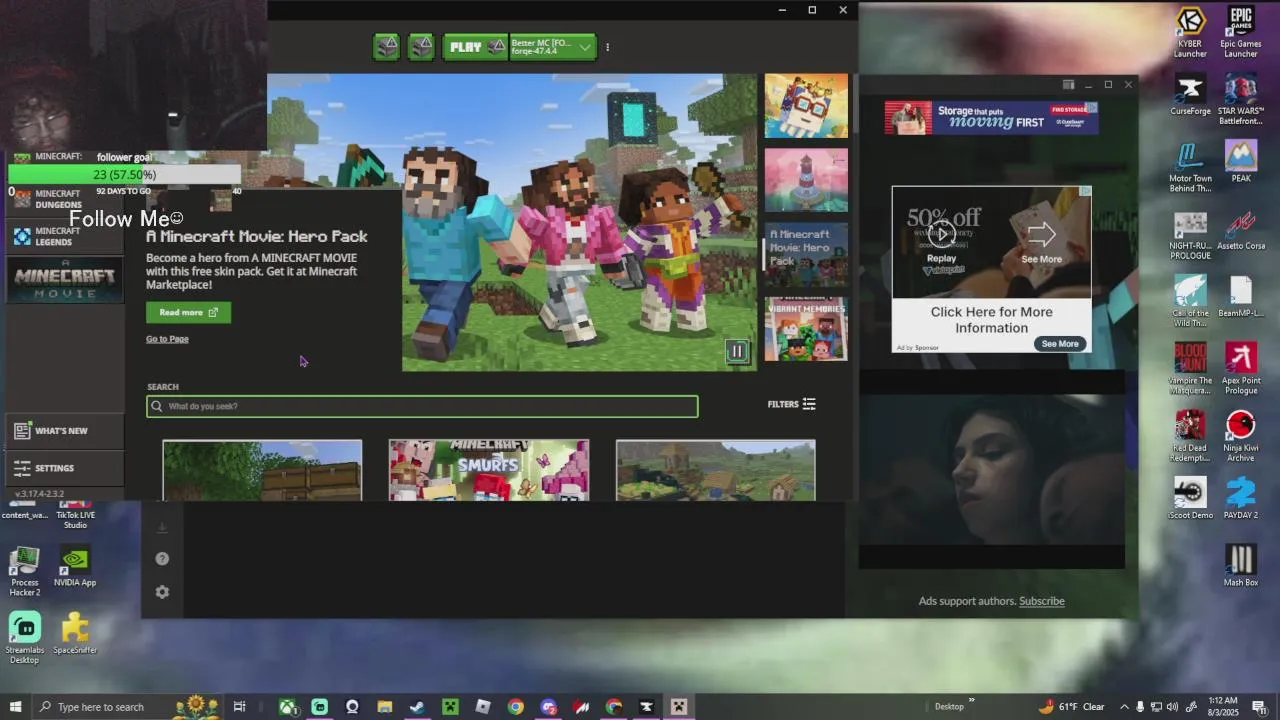Focus the 'What do you seek?' search field
Image resolution: width=1280 pixels, height=720 pixels.
click(422, 406)
